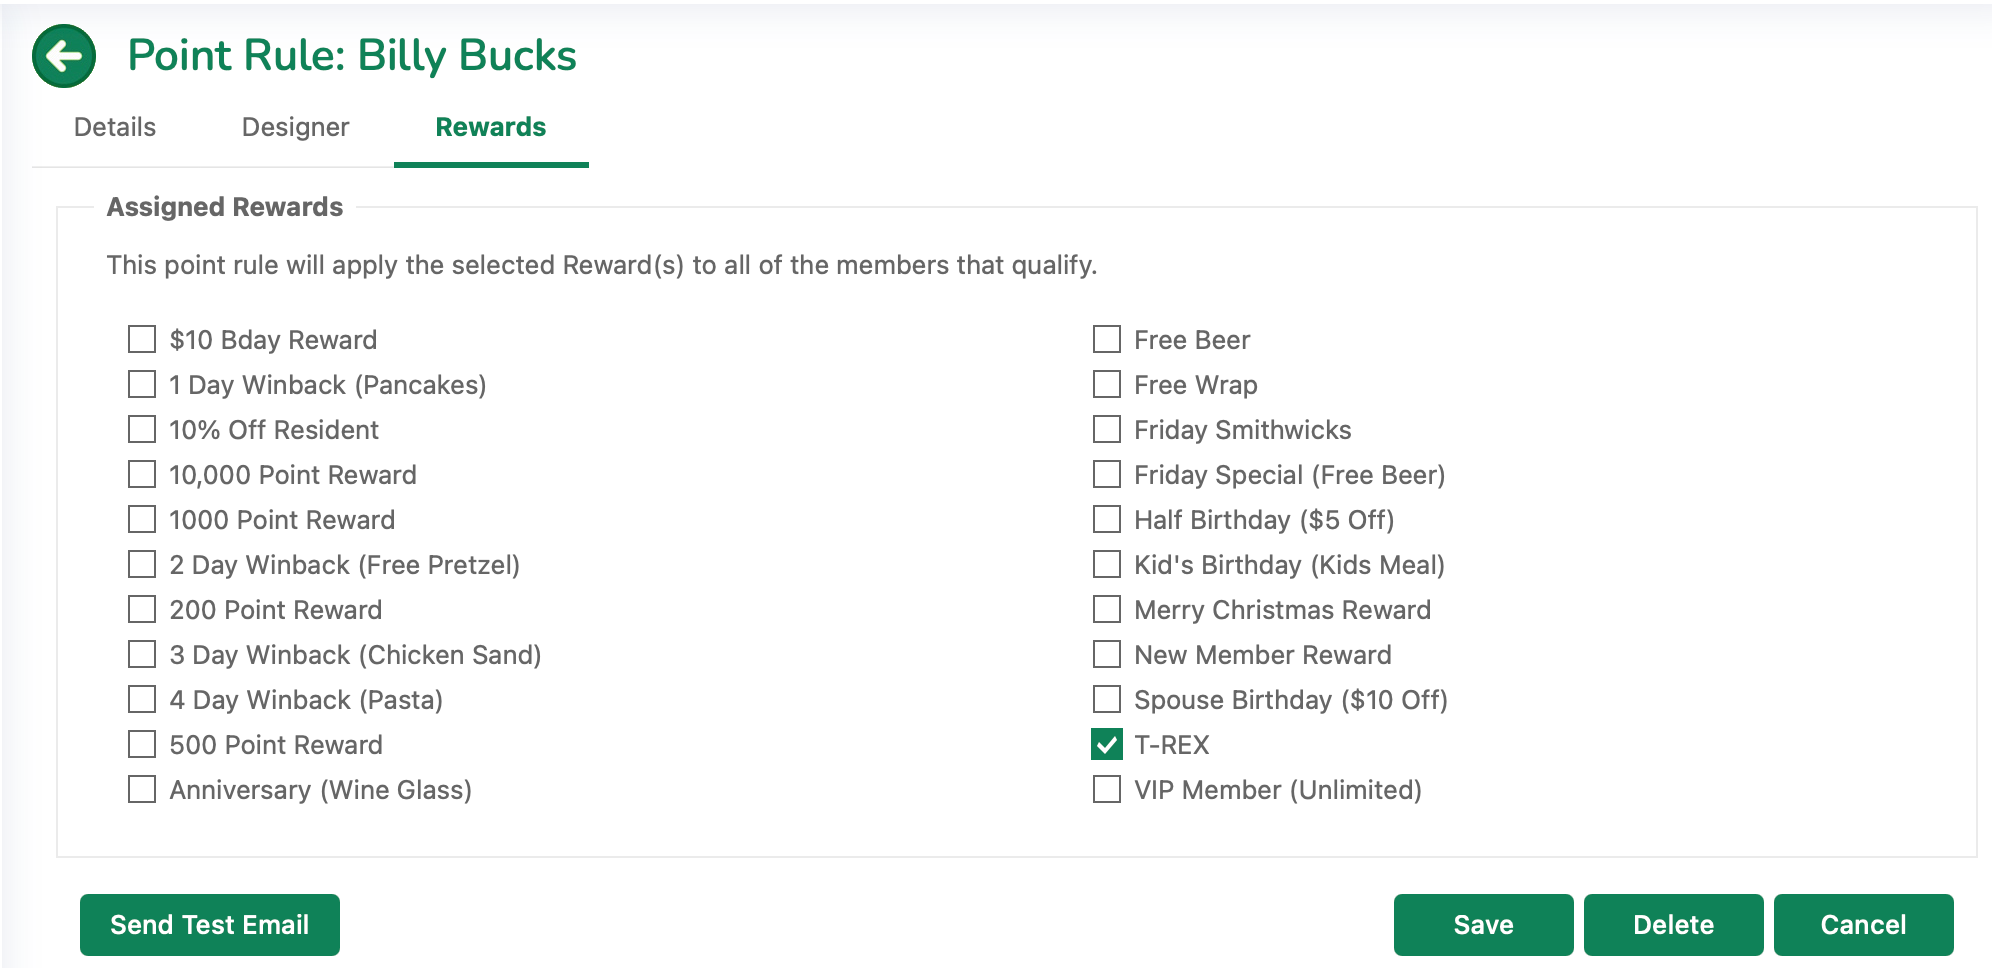Tick the New Member Reward checkbox

coord(1107,654)
